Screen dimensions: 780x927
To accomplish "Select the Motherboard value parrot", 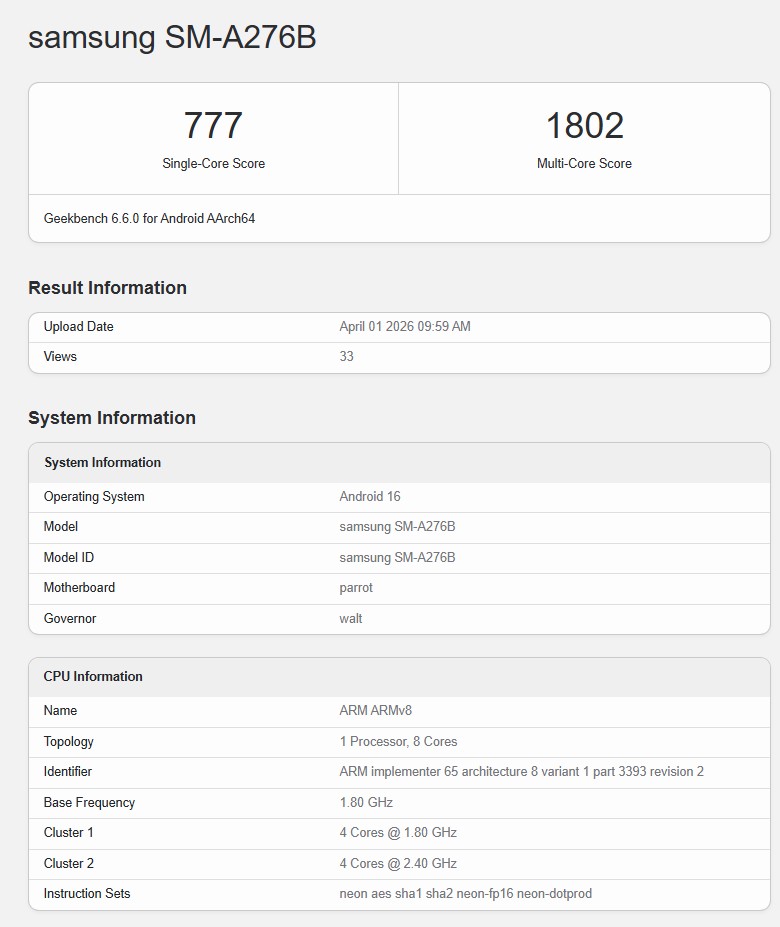I will pyautogui.click(x=357, y=588).
